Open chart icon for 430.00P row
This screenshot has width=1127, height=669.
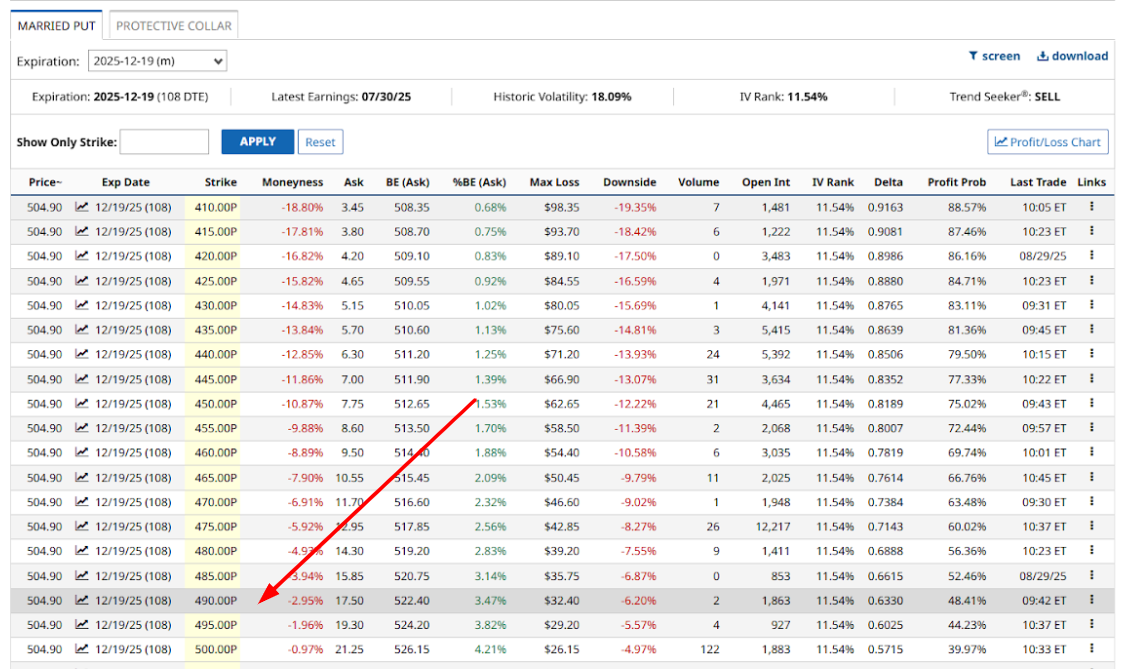coord(82,306)
